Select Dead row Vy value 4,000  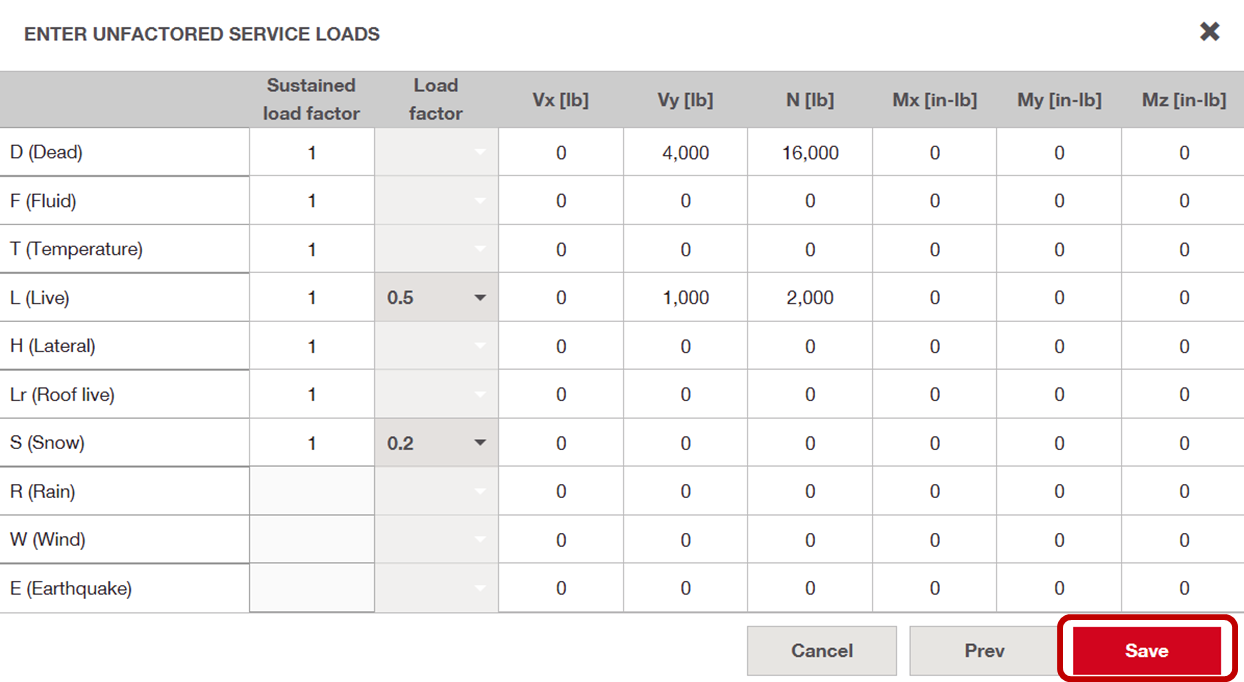click(x=686, y=153)
